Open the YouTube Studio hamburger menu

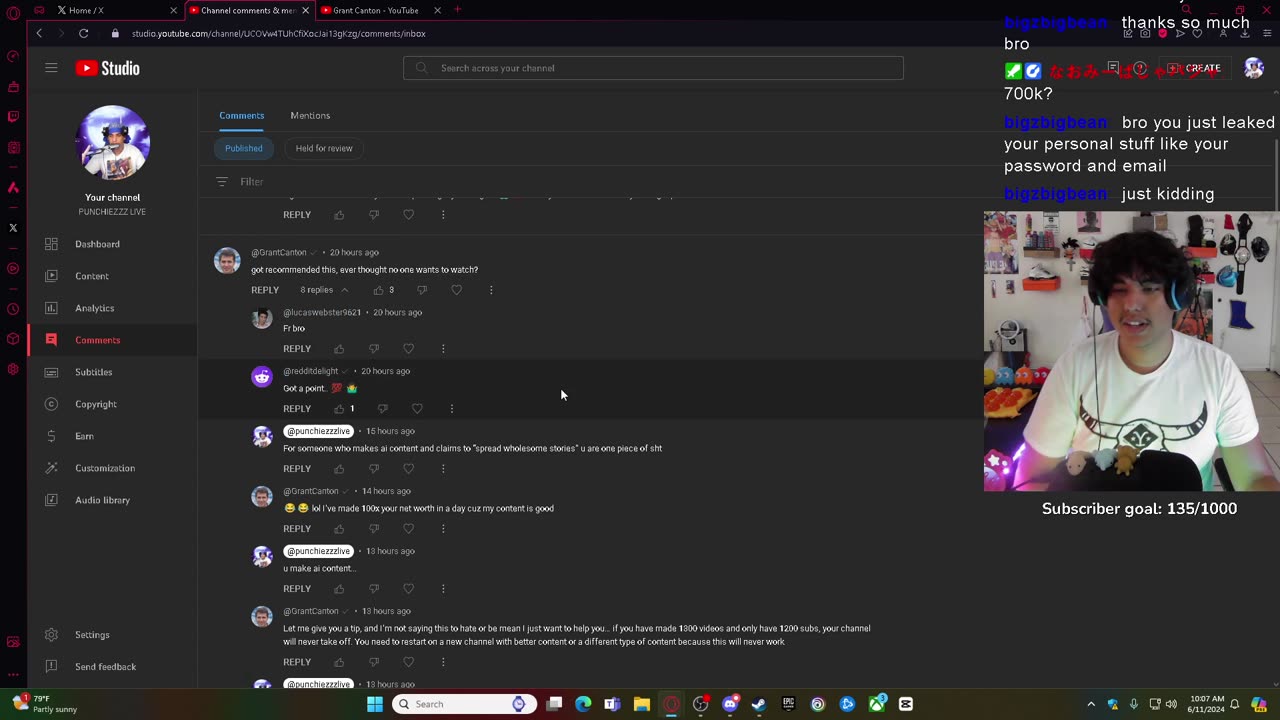coord(51,68)
